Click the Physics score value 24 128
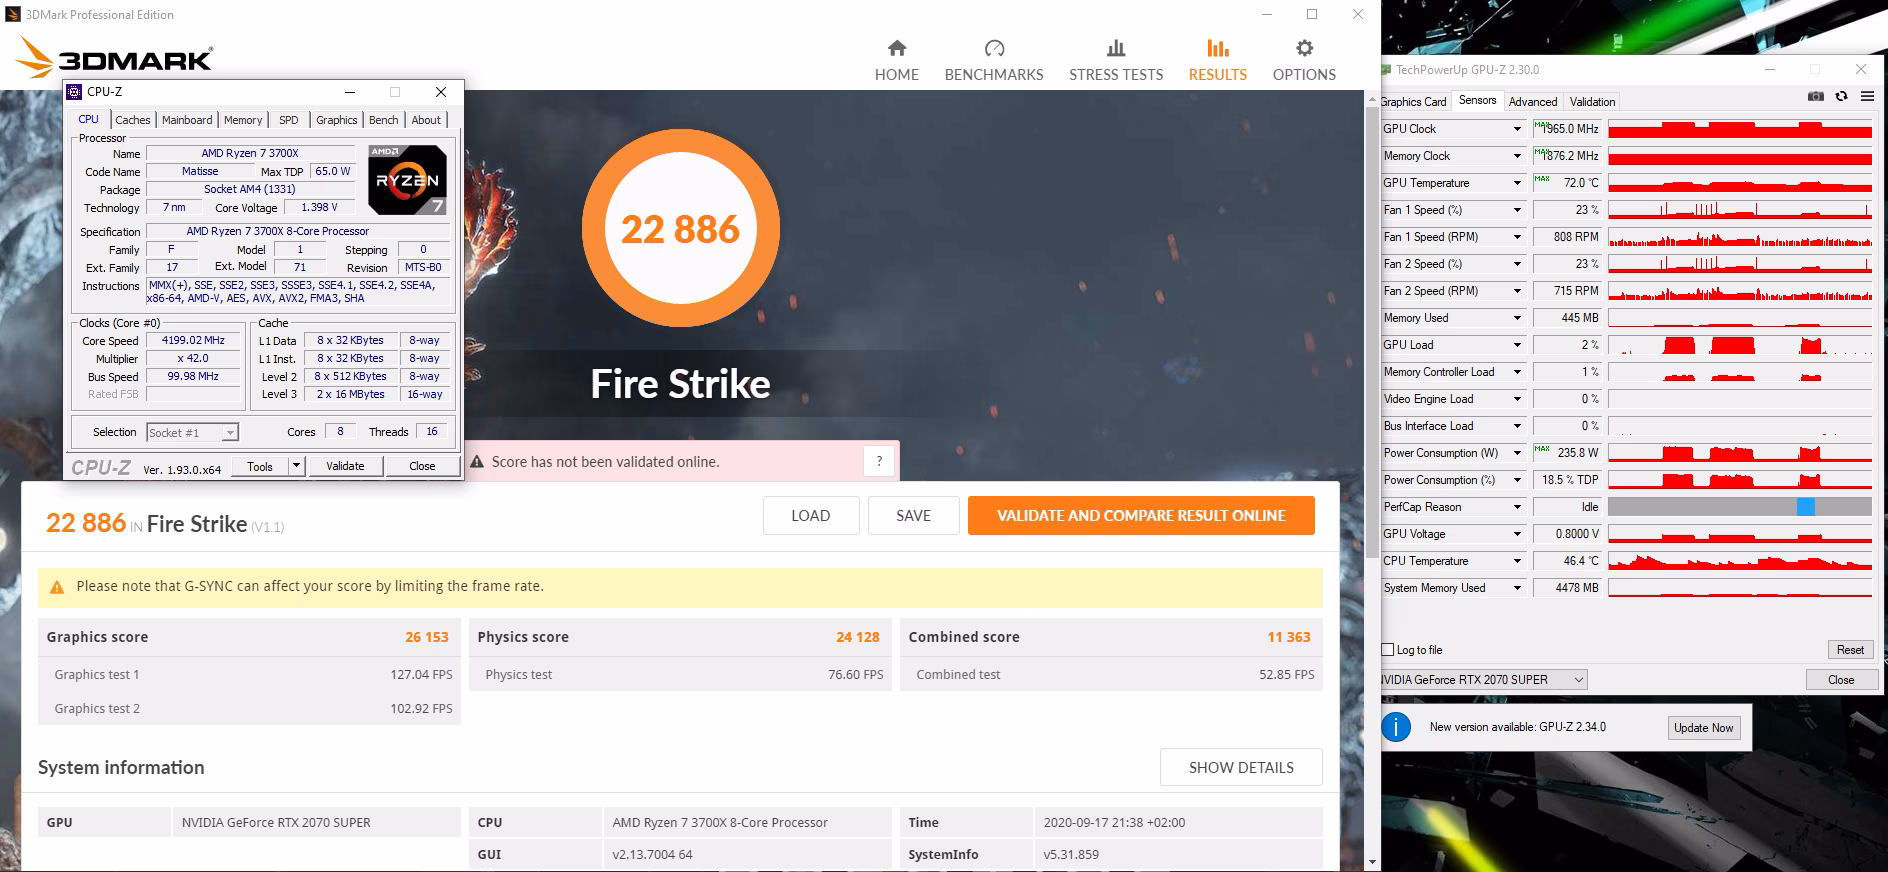 coord(858,637)
